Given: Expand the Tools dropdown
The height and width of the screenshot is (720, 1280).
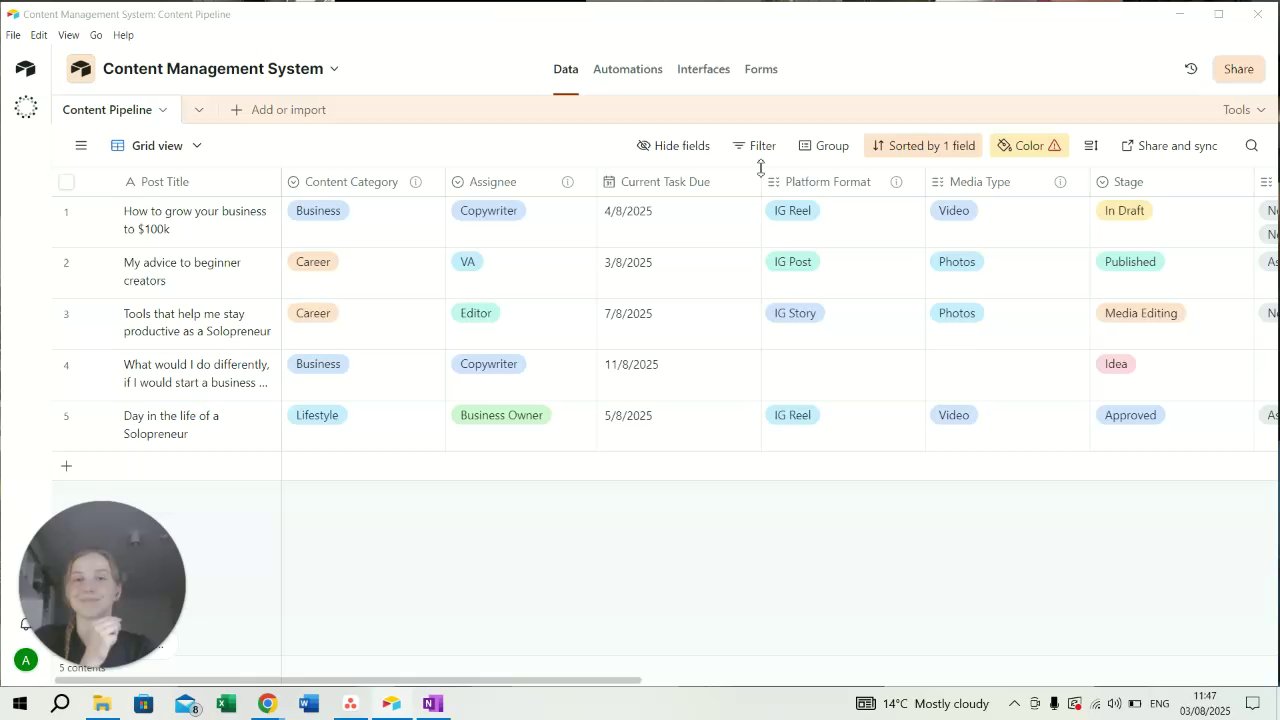Looking at the screenshot, I should [1244, 110].
